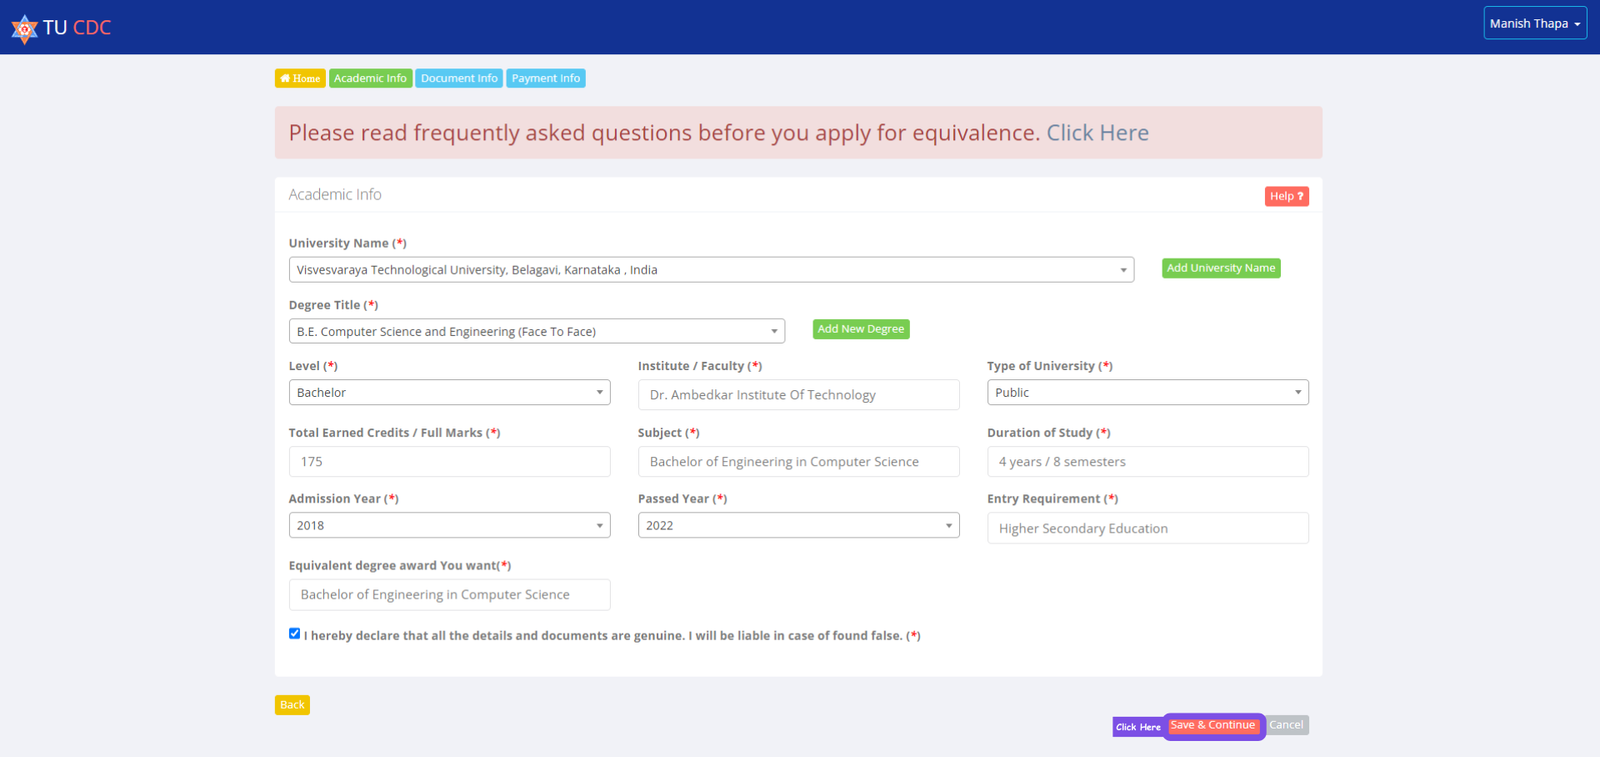The image size is (1600, 757).
Task: Click the Add New Degree button
Action: [861, 329]
